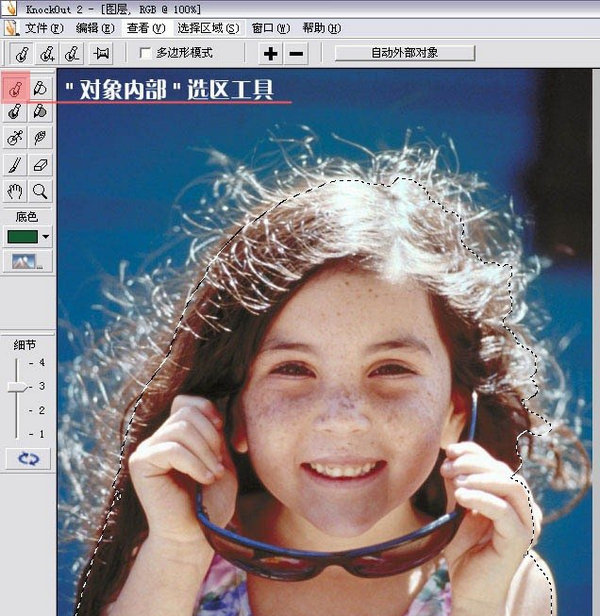Switch to subtract-from-selection mode icon
Viewport: 600px width, 616px height.
tap(72, 53)
